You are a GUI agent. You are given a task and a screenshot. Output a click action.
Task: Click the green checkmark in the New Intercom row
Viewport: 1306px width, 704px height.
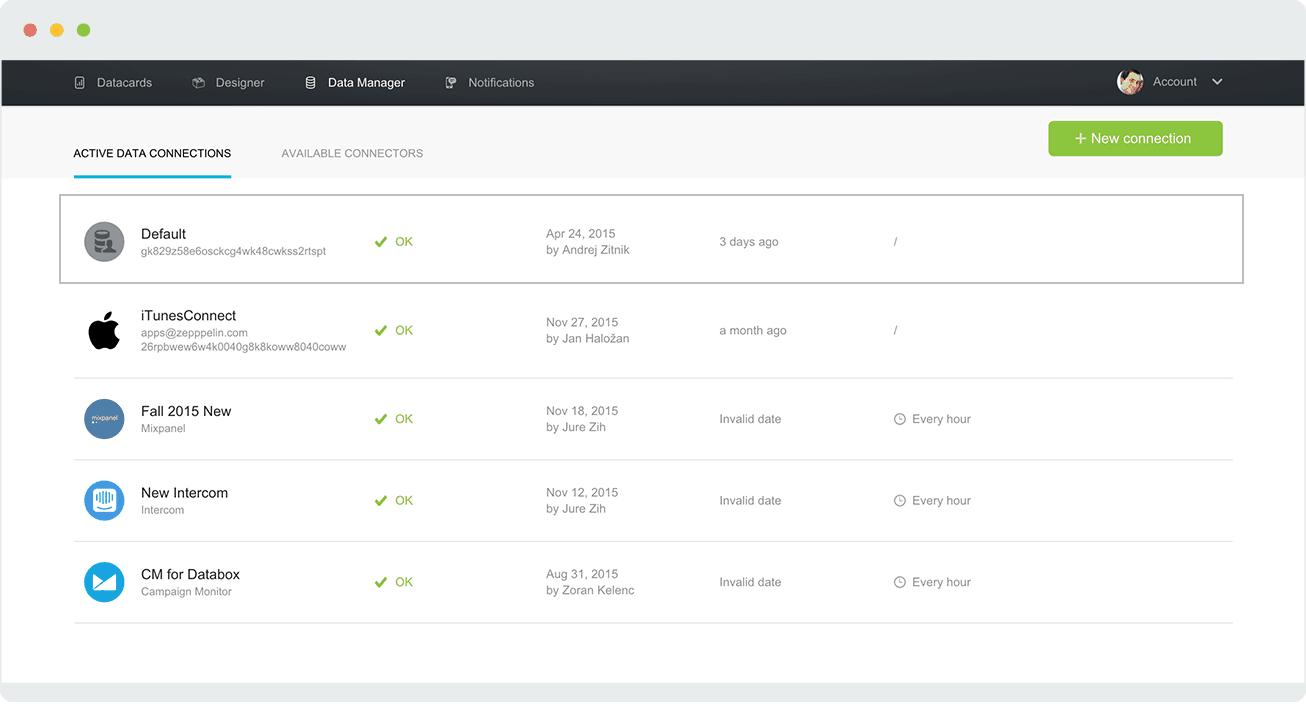(380, 501)
